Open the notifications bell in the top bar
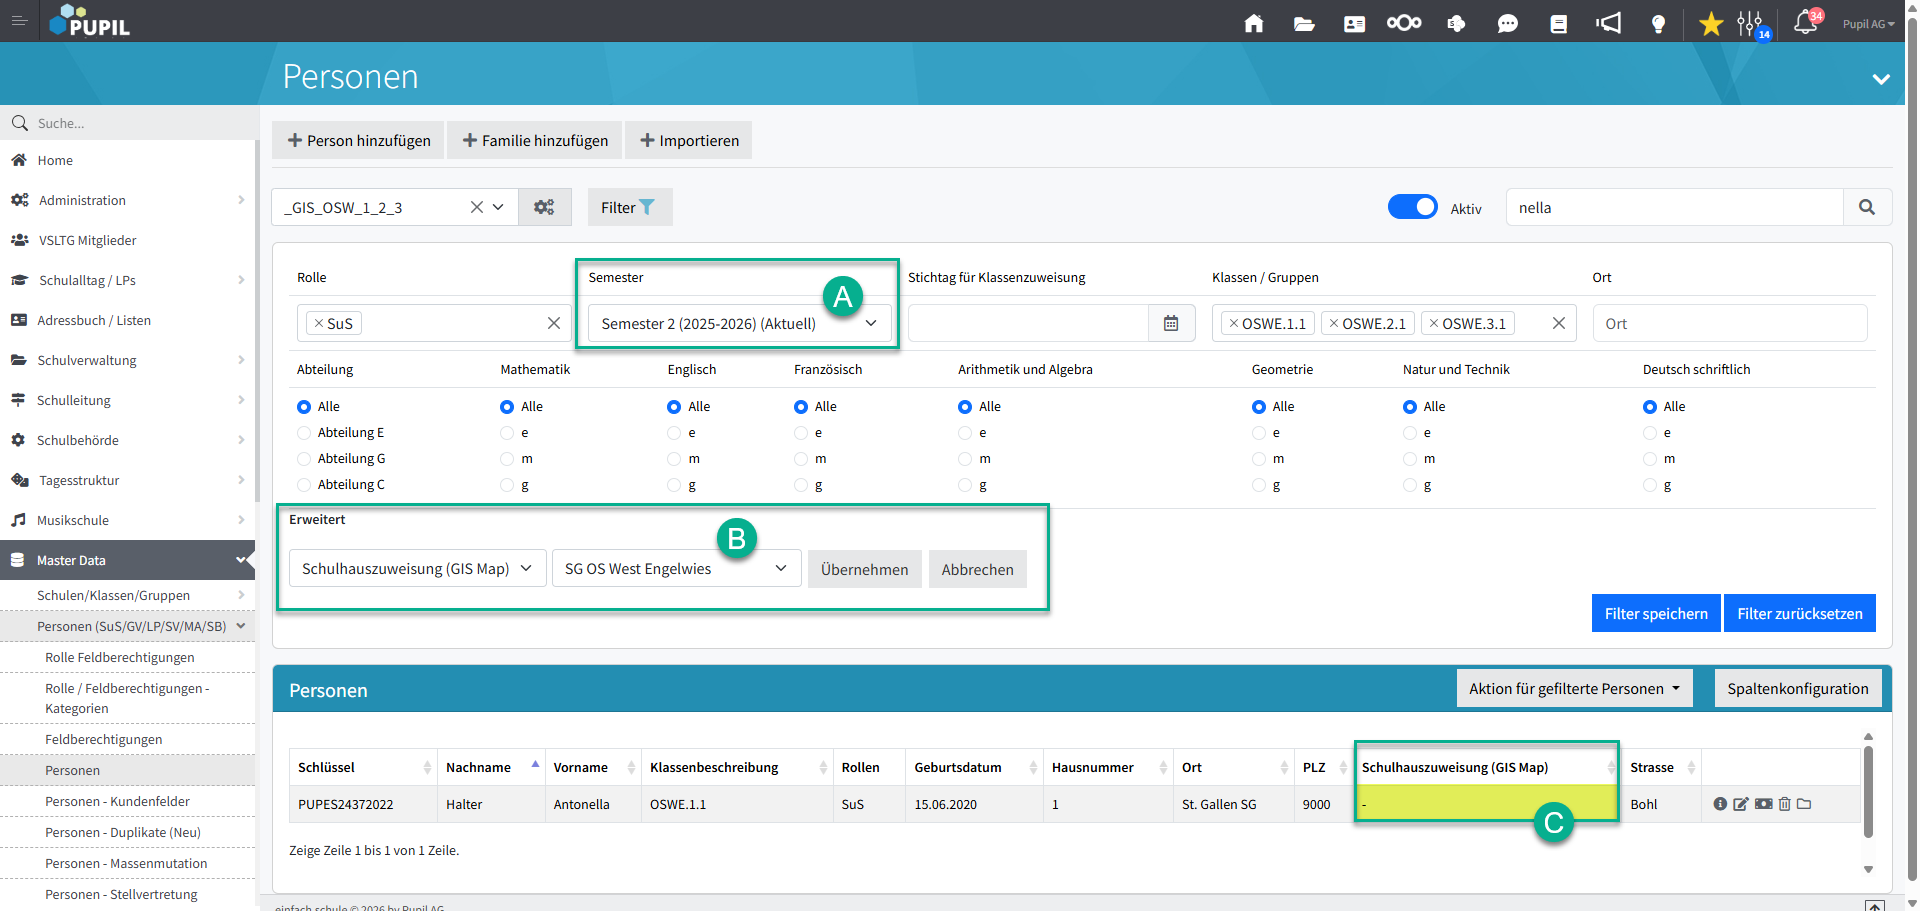Viewport: 1920px width, 911px height. [x=1805, y=23]
